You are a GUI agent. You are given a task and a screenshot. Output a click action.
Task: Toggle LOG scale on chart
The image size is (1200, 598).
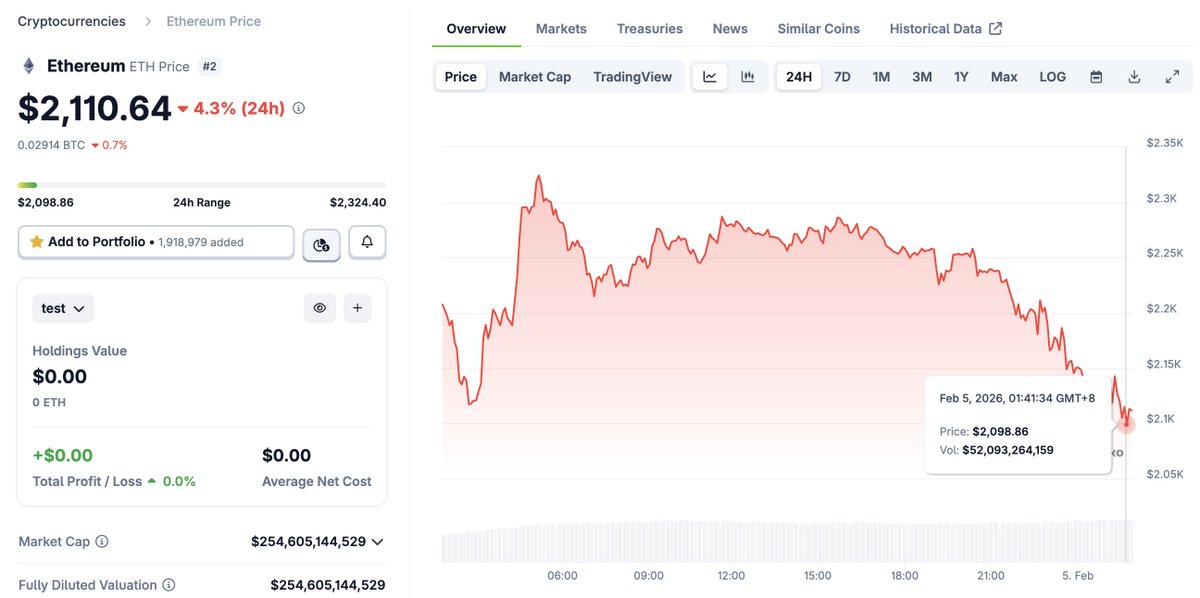(1052, 77)
